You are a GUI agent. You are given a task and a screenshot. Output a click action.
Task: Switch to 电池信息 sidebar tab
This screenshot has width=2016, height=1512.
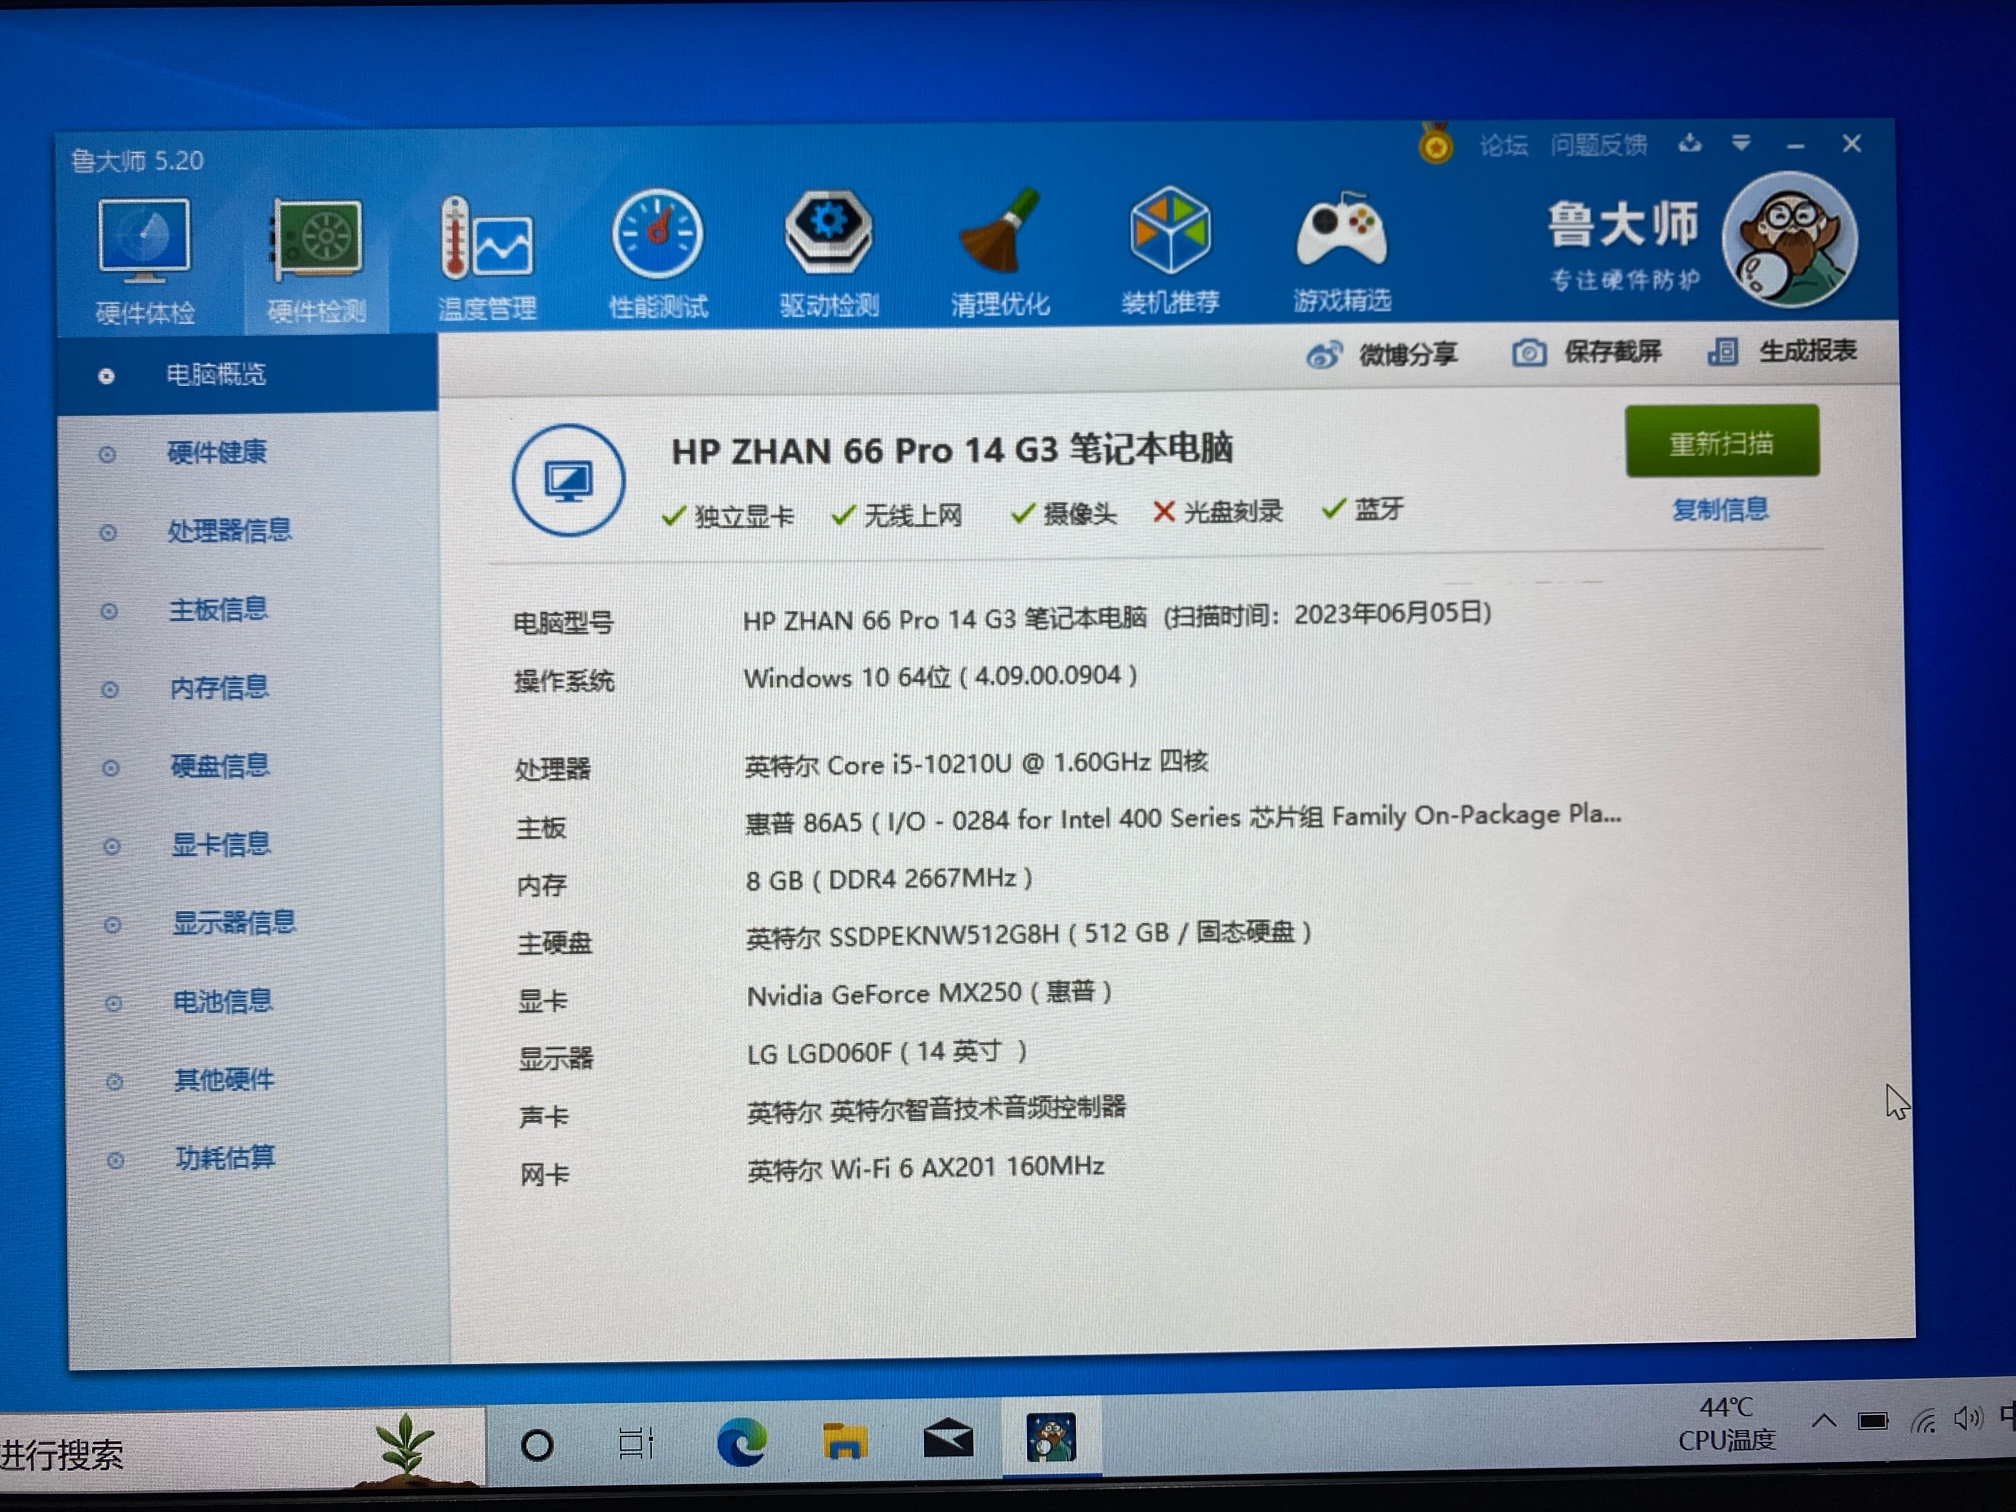(x=222, y=1002)
